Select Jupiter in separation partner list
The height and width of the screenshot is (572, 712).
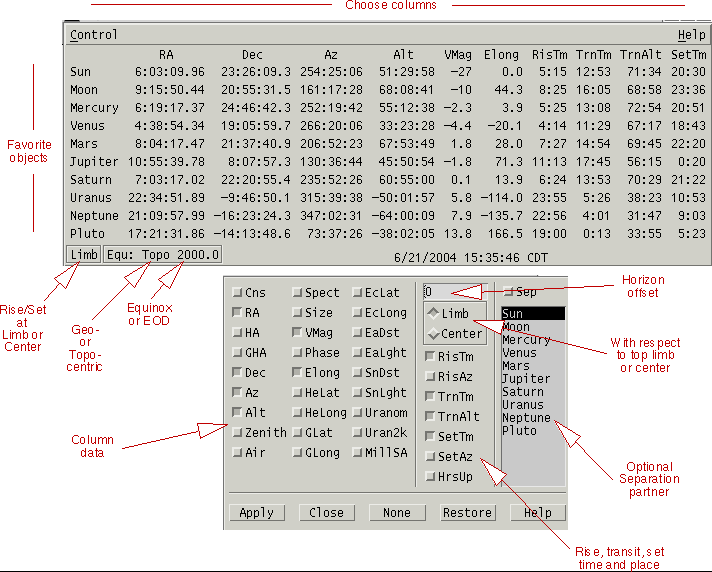[x=525, y=379]
